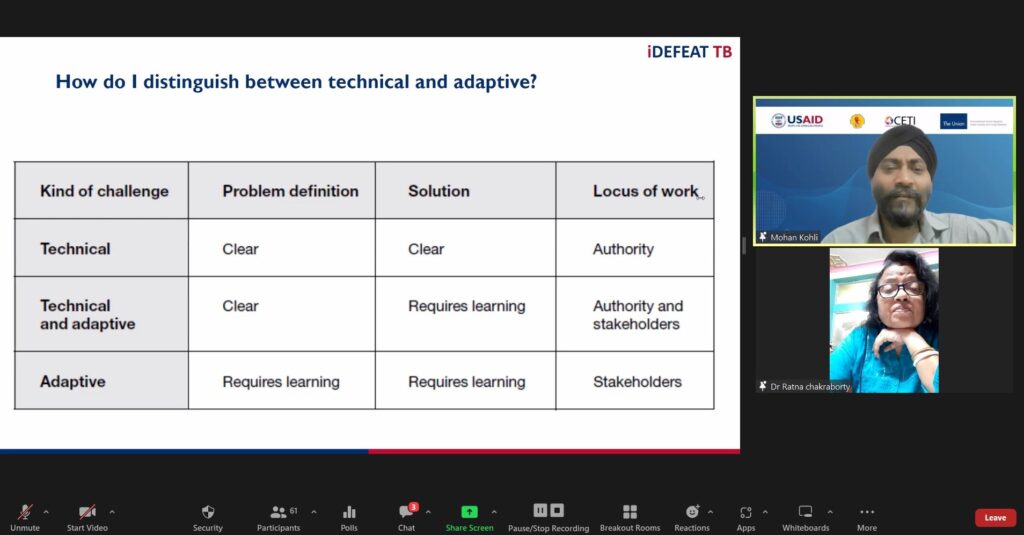Select Dr Ratna Chakraborty's video tile
Image resolution: width=1024 pixels, height=535 pixels.
(x=884, y=320)
